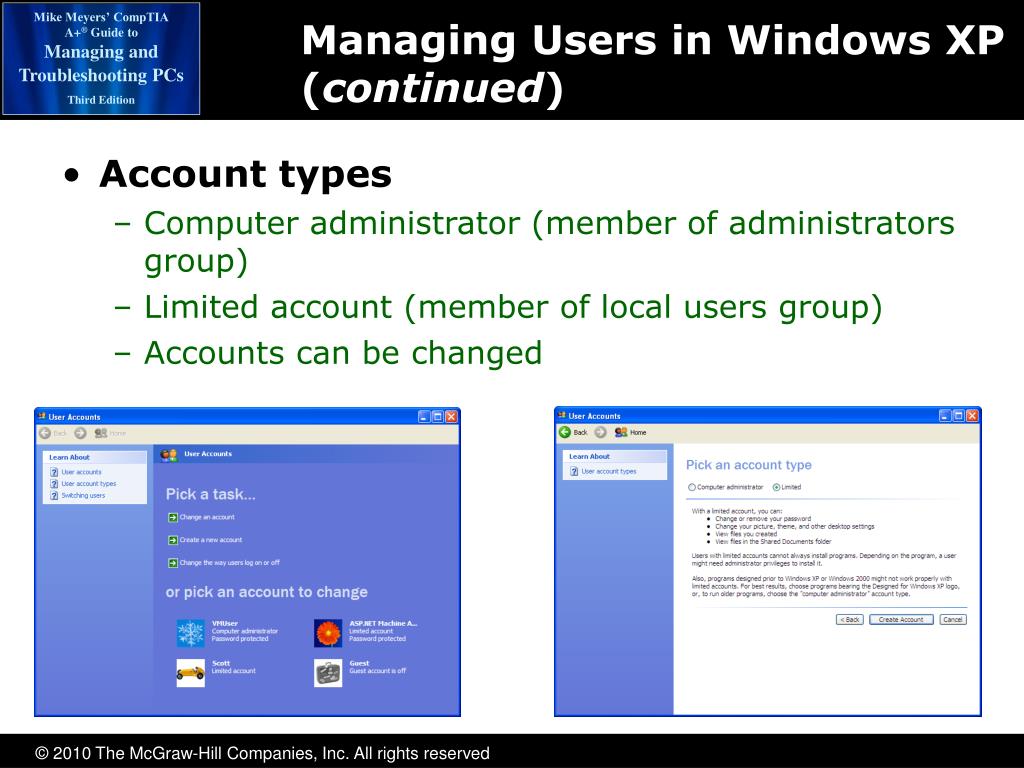
Task: Select VMUser snowflake account picture
Action: click(x=191, y=633)
